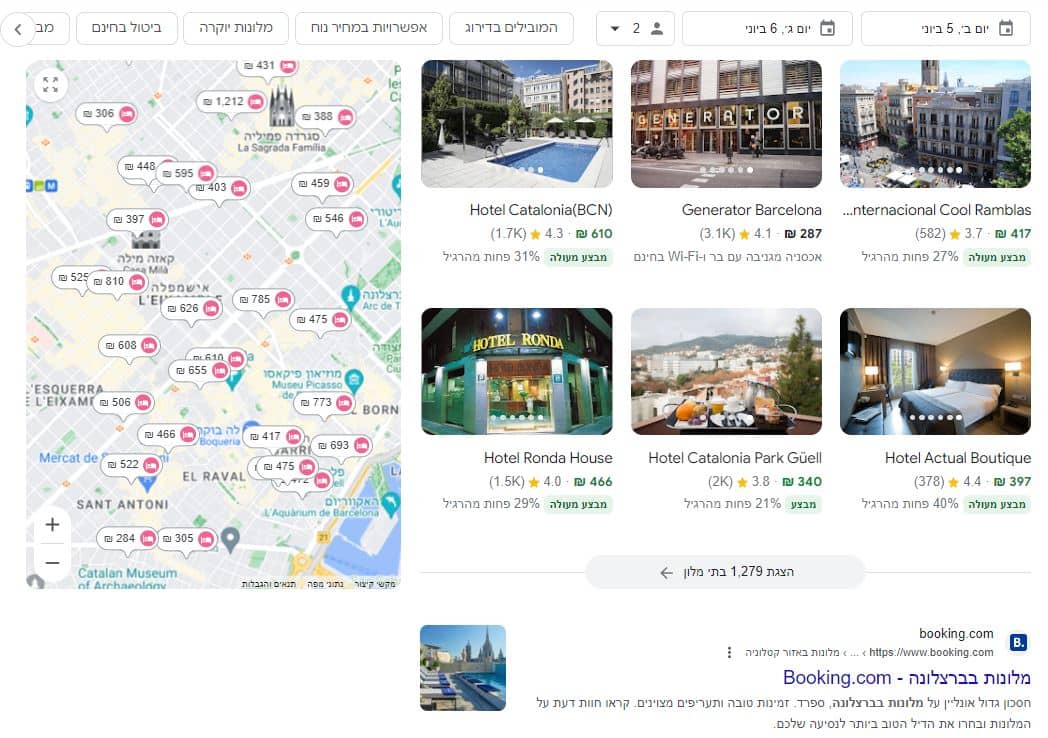The height and width of the screenshot is (738, 1048).
Task: Select the ₪595 hotel pin on map
Action: [187, 173]
